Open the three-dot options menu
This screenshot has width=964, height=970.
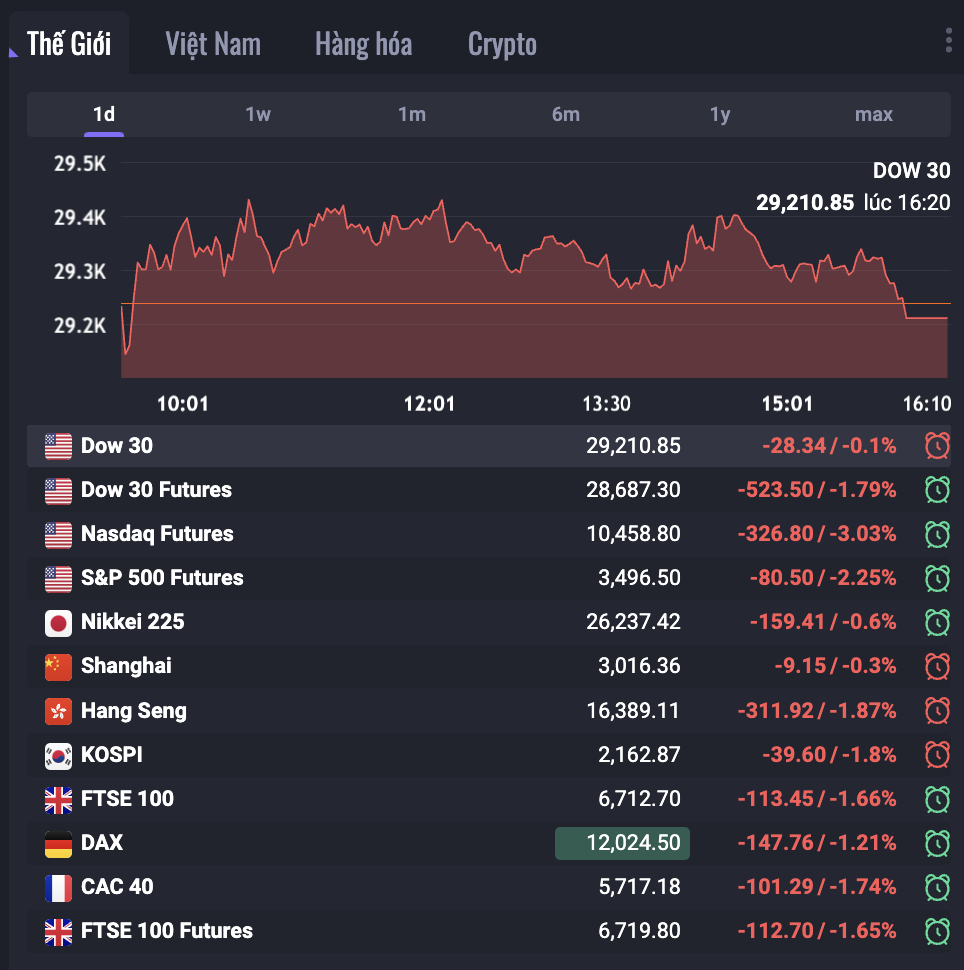948,41
